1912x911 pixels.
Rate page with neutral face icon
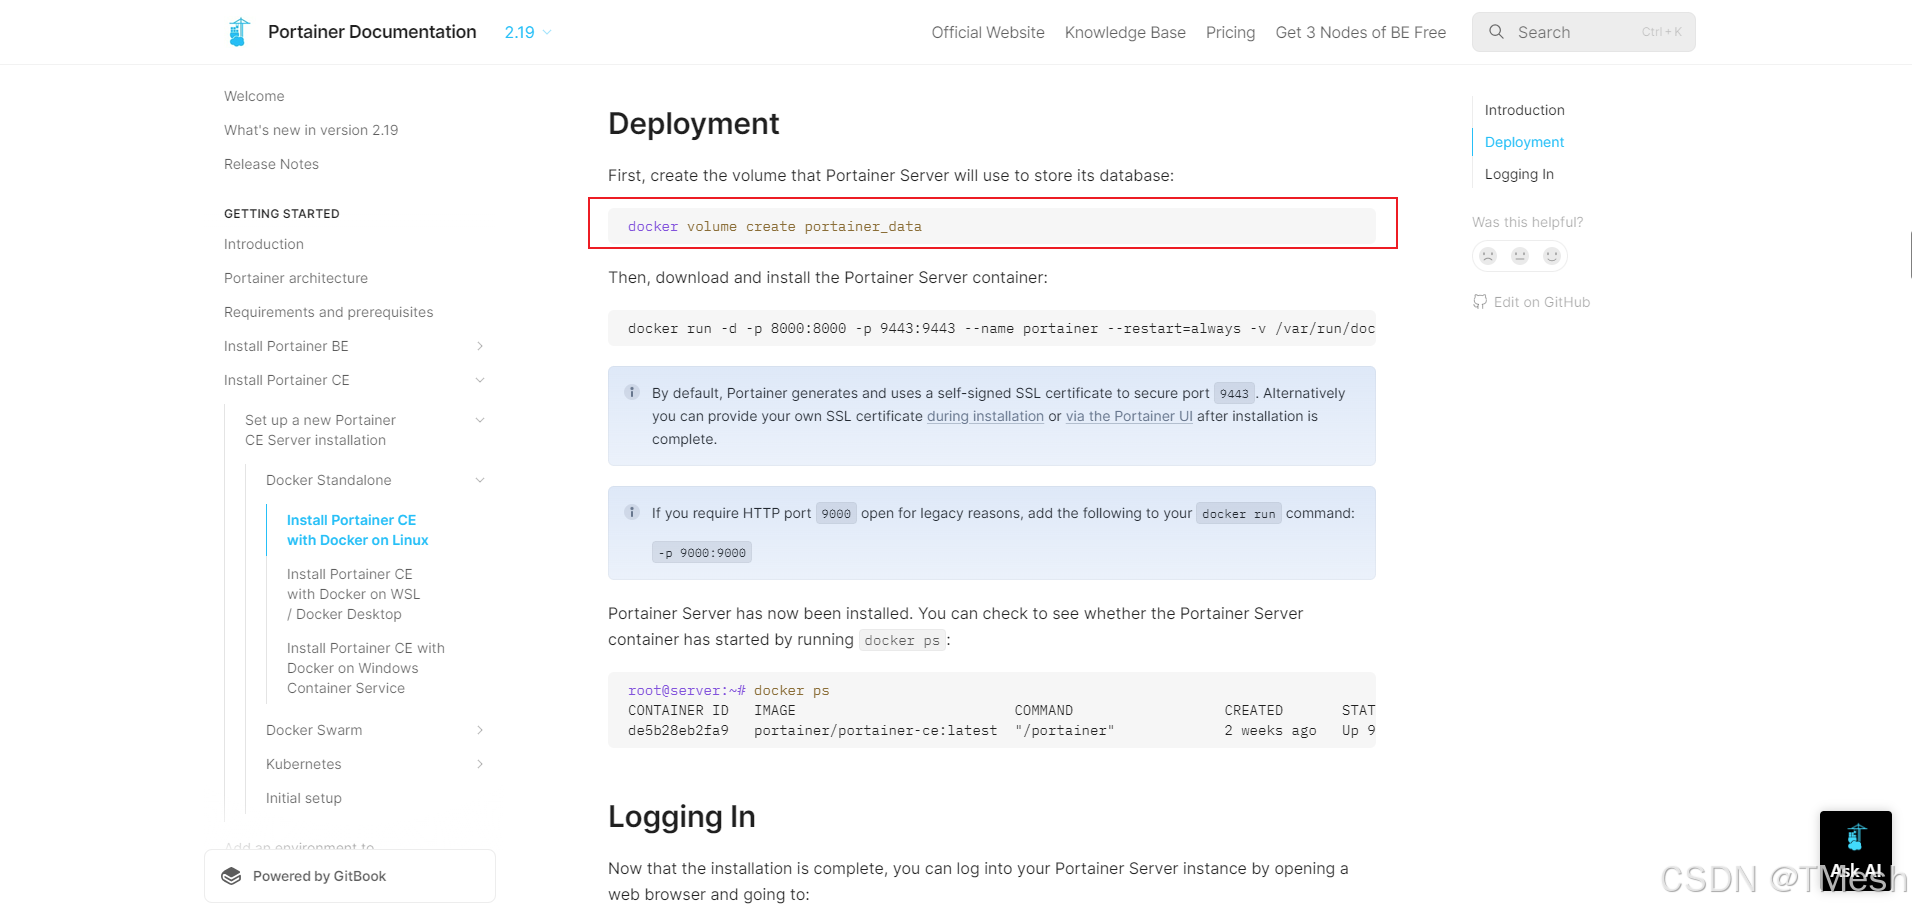pos(1520,256)
